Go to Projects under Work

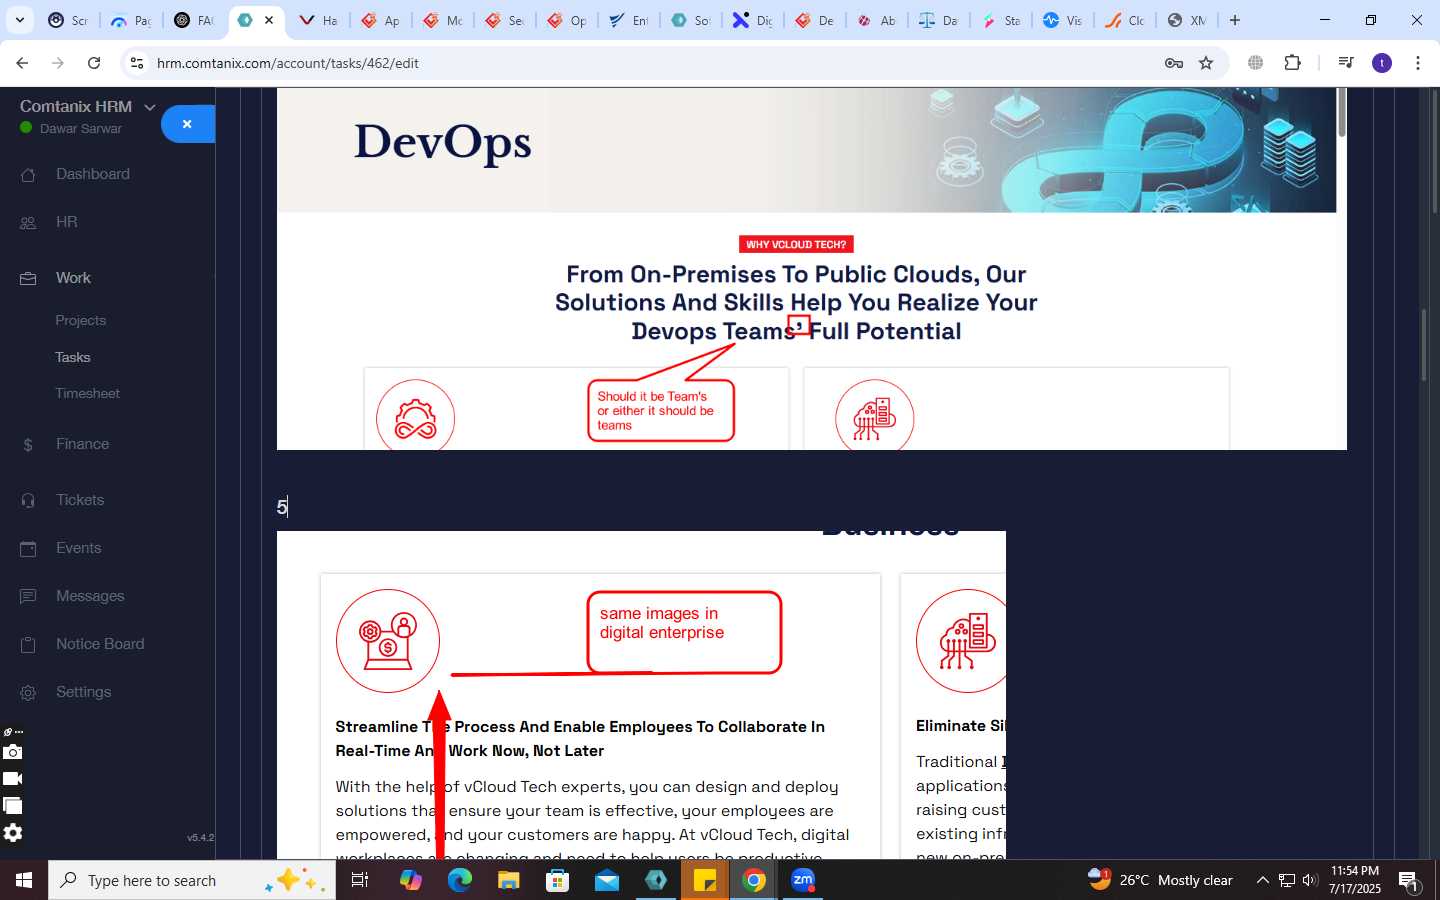point(80,320)
